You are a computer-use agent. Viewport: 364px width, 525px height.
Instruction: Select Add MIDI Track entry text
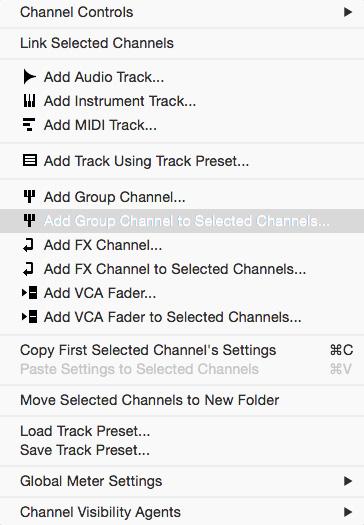(100, 125)
